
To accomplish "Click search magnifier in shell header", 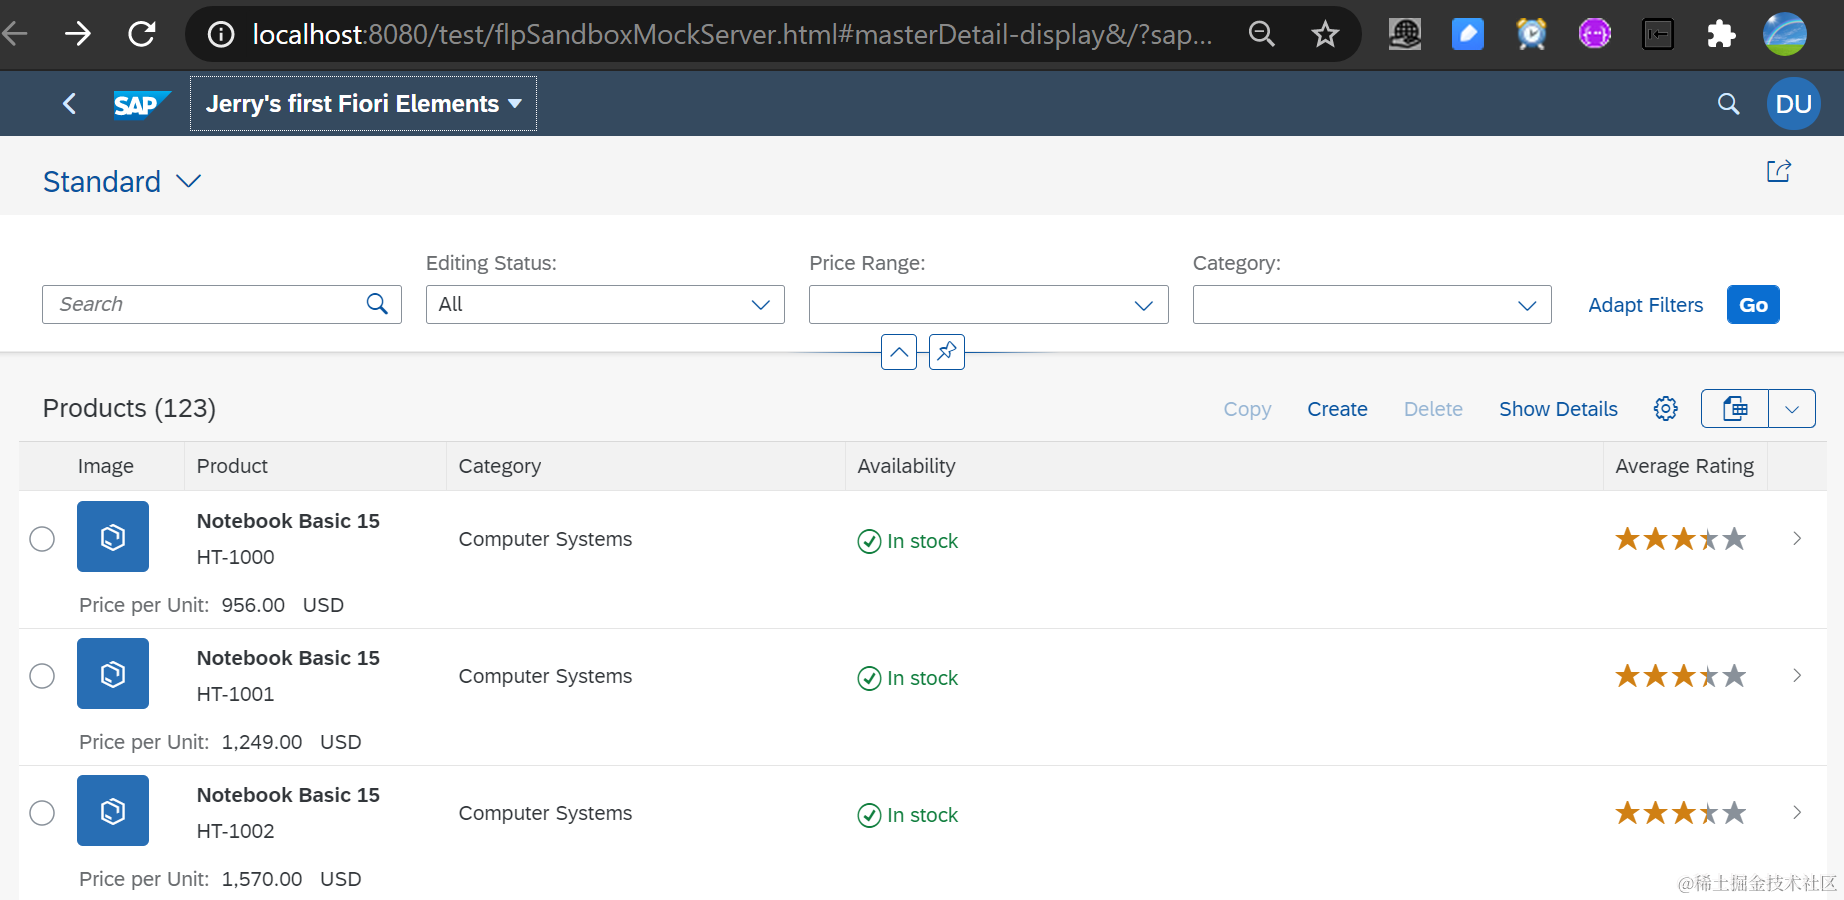I will click(1728, 104).
